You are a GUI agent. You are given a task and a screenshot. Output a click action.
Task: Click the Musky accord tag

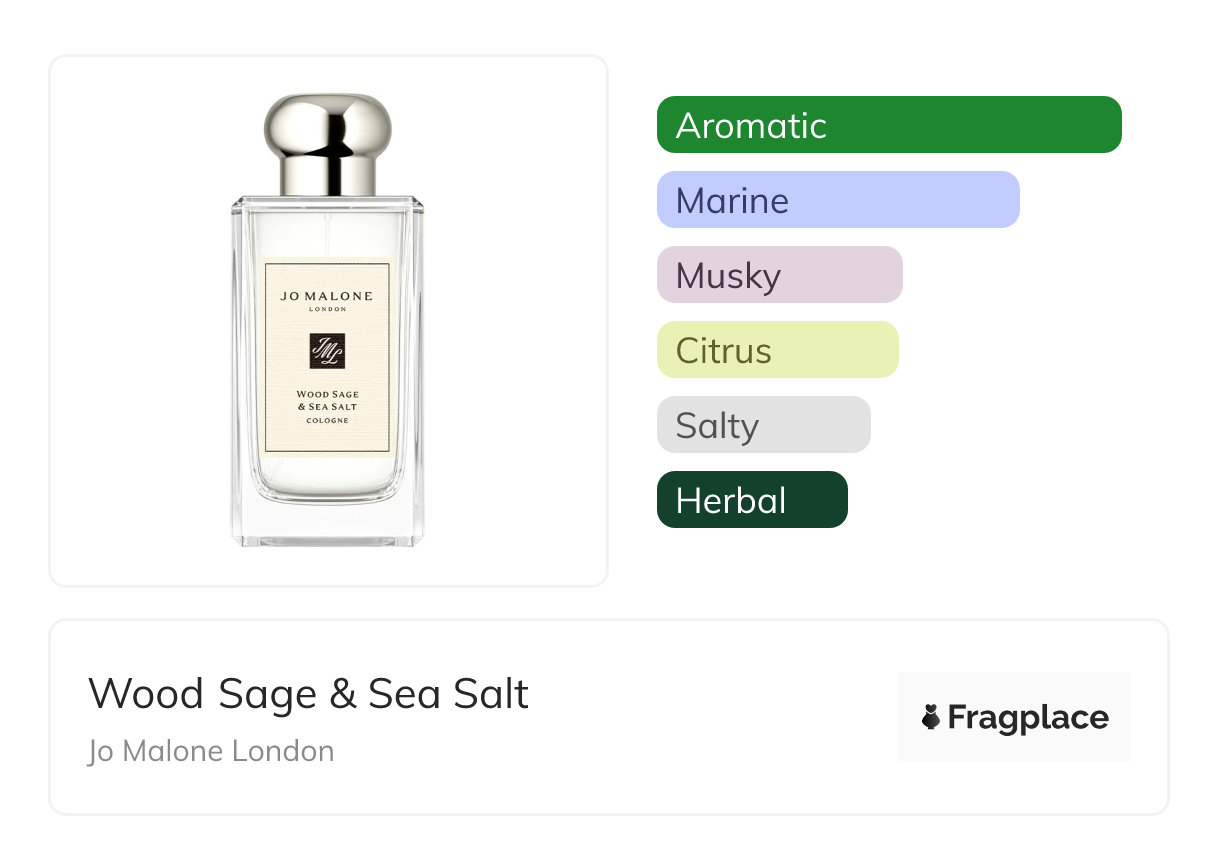[779, 275]
